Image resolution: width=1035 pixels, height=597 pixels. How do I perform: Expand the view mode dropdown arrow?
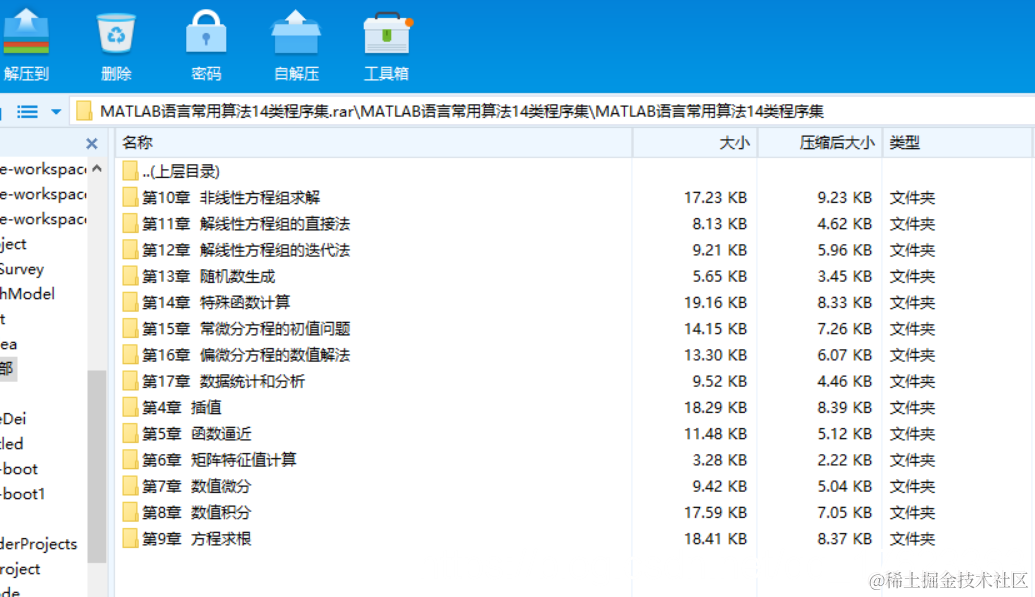56,112
